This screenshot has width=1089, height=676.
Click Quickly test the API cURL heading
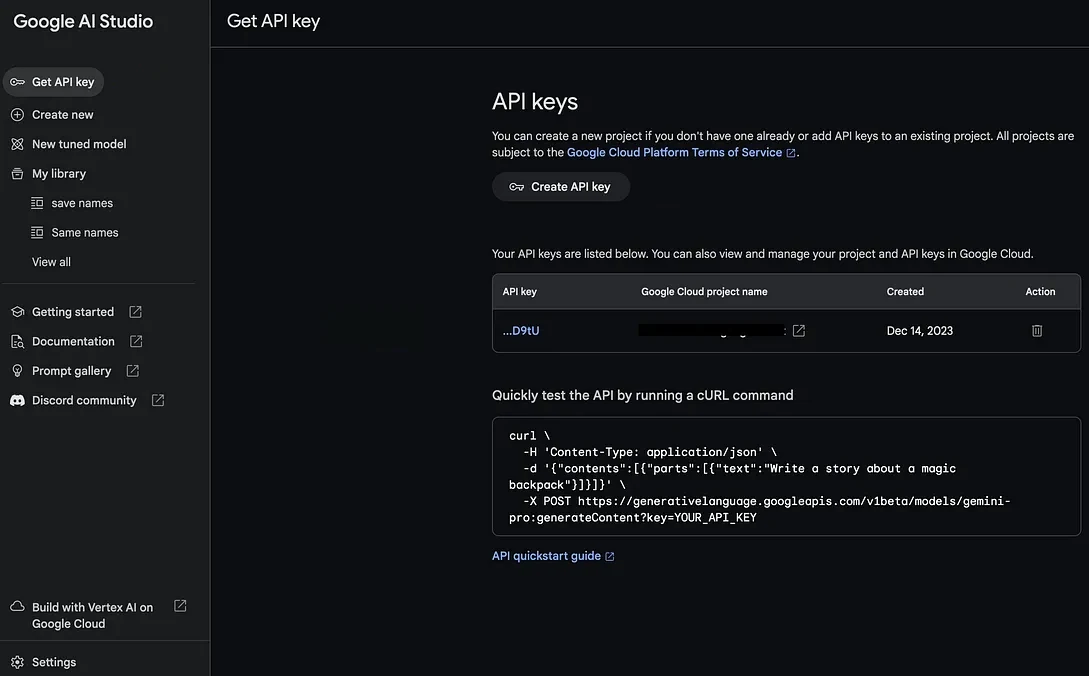click(x=642, y=395)
